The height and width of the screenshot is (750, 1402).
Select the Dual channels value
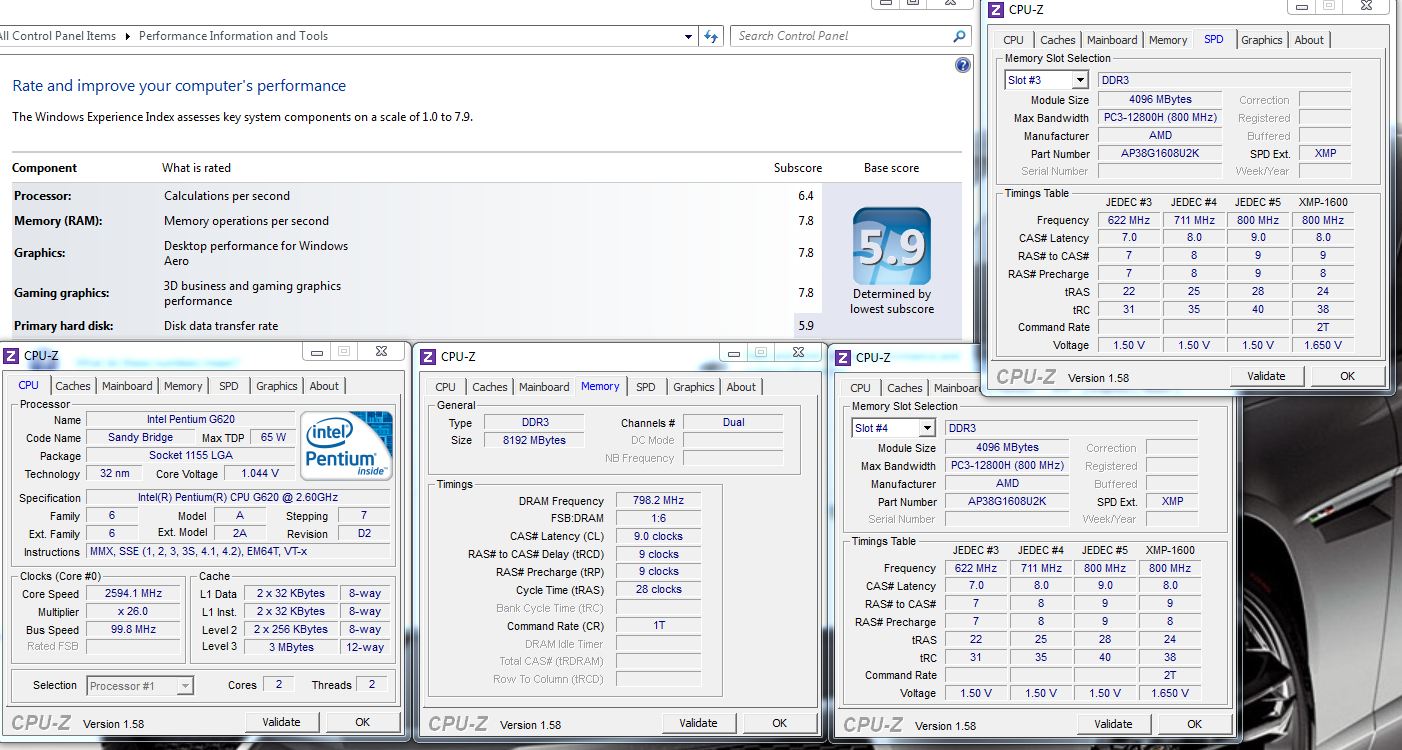pos(734,422)
